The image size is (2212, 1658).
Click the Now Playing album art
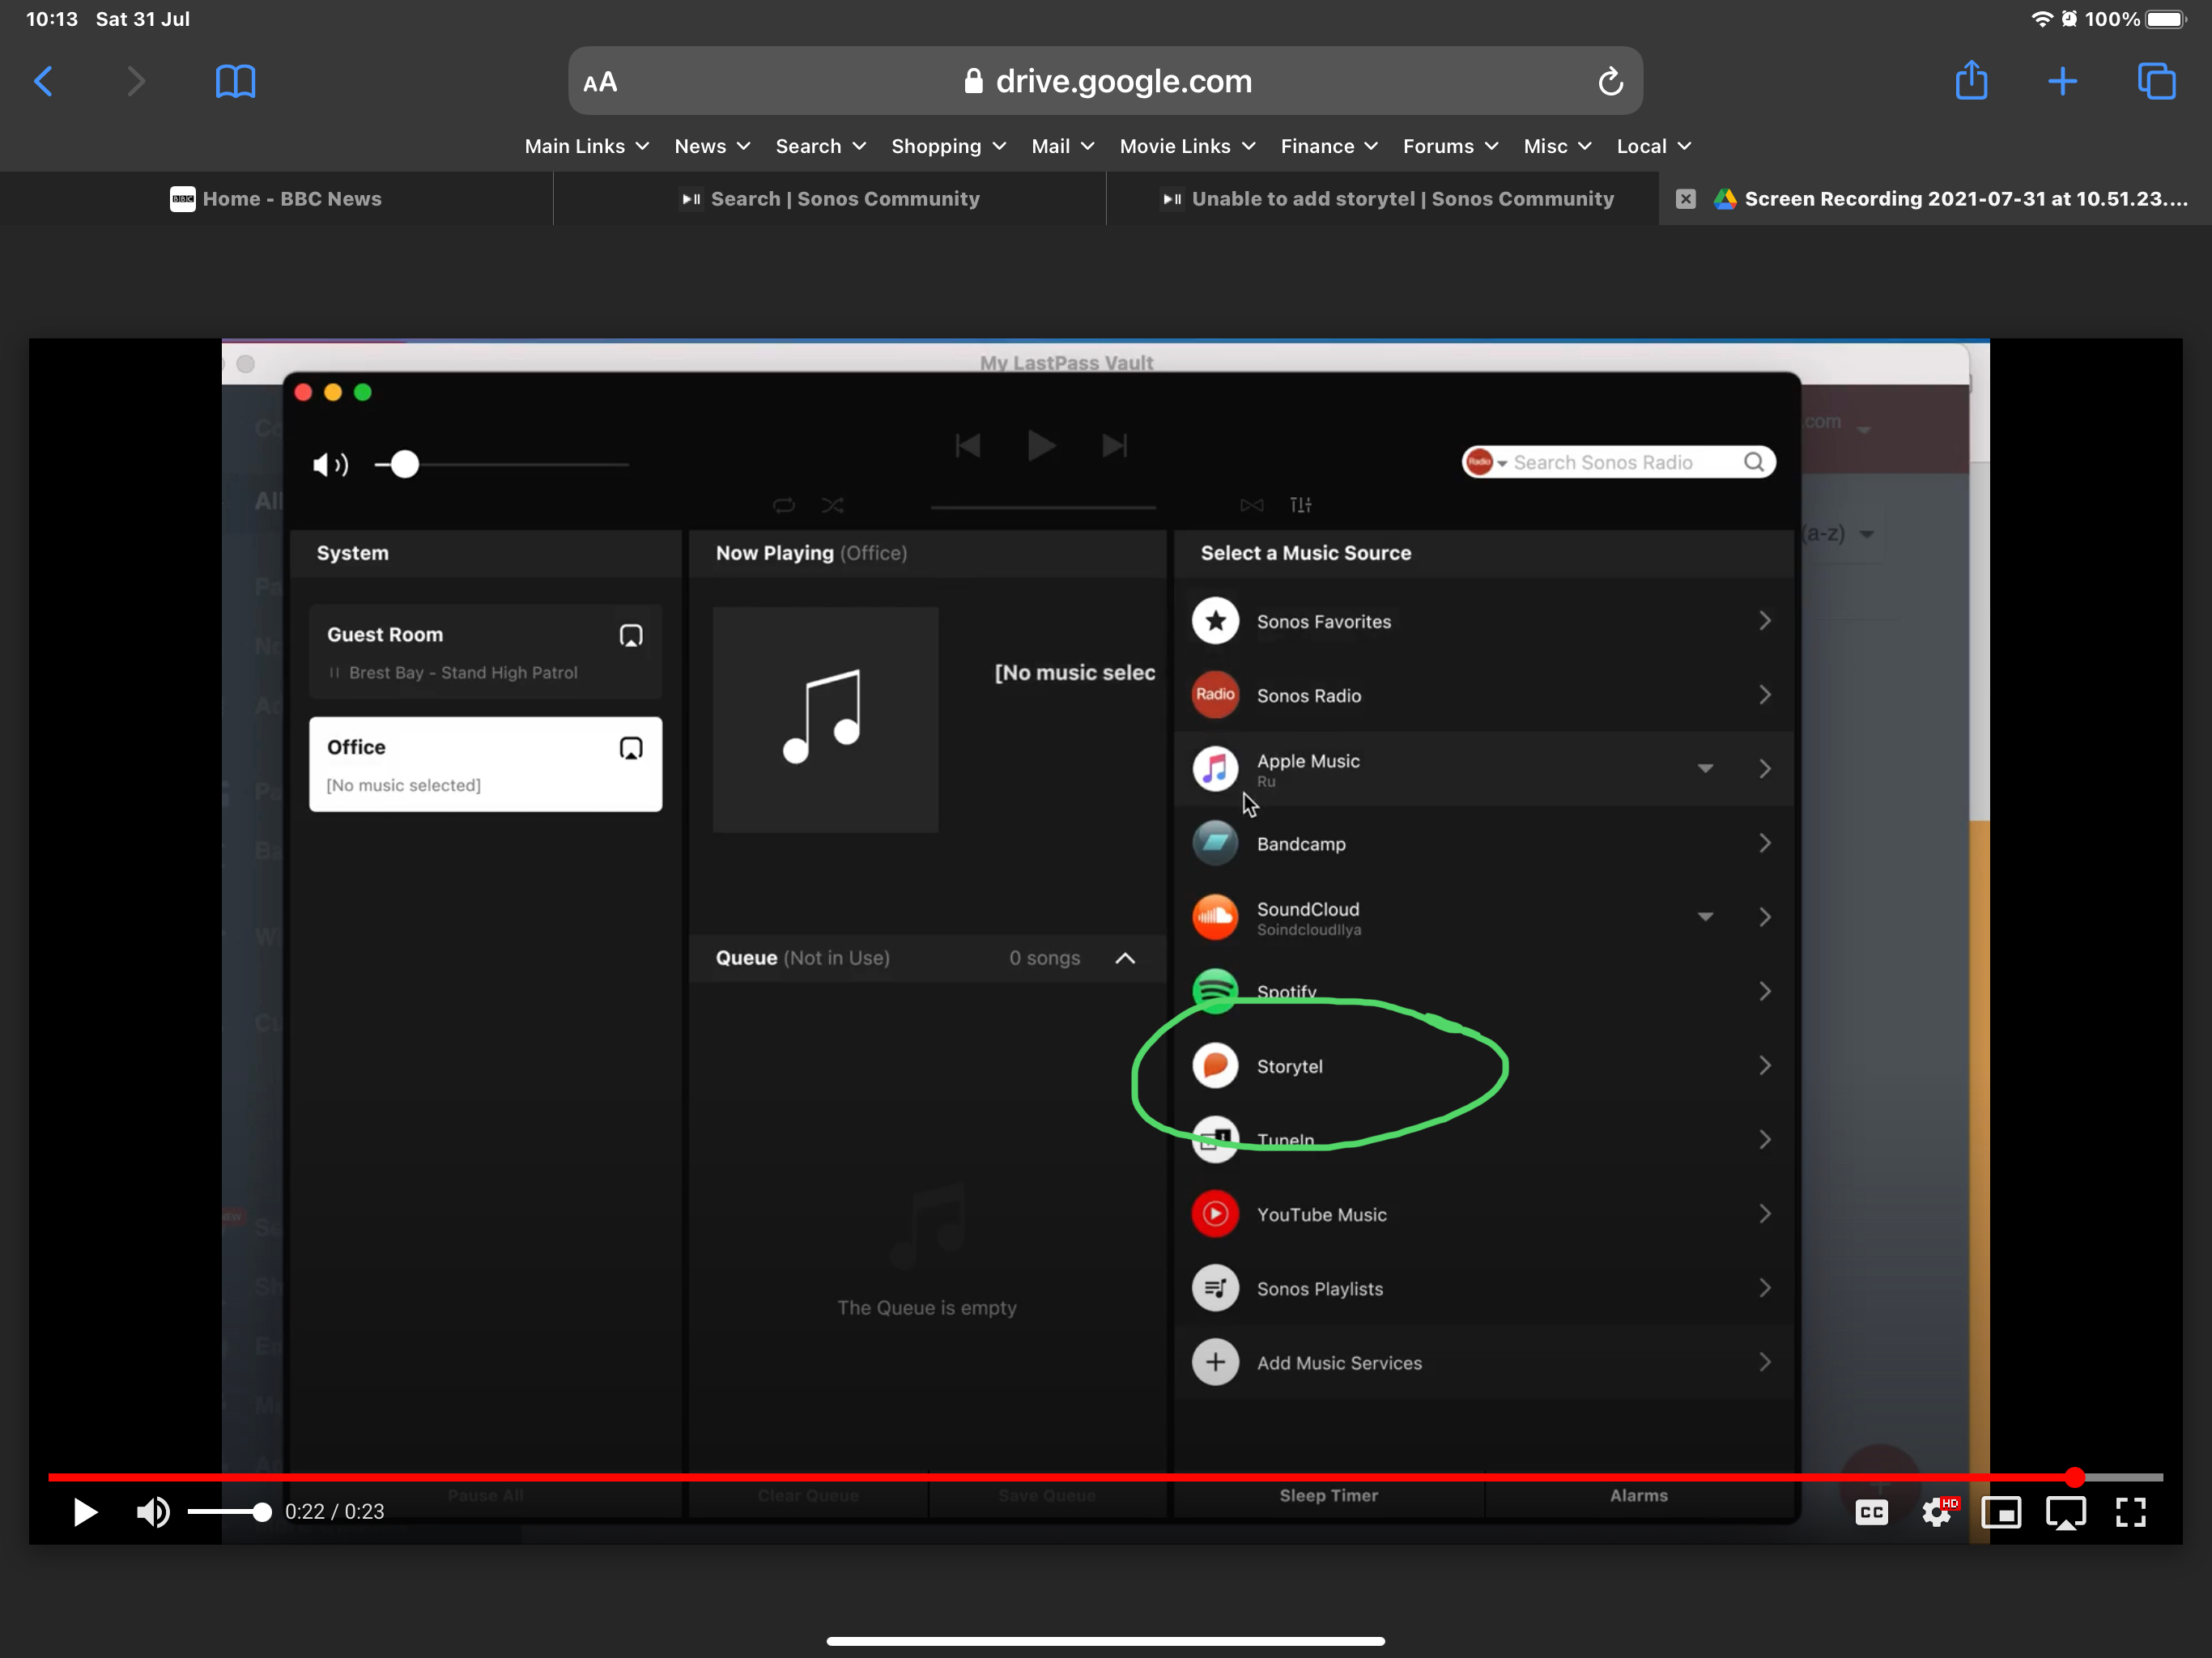(x=825, y=720)
